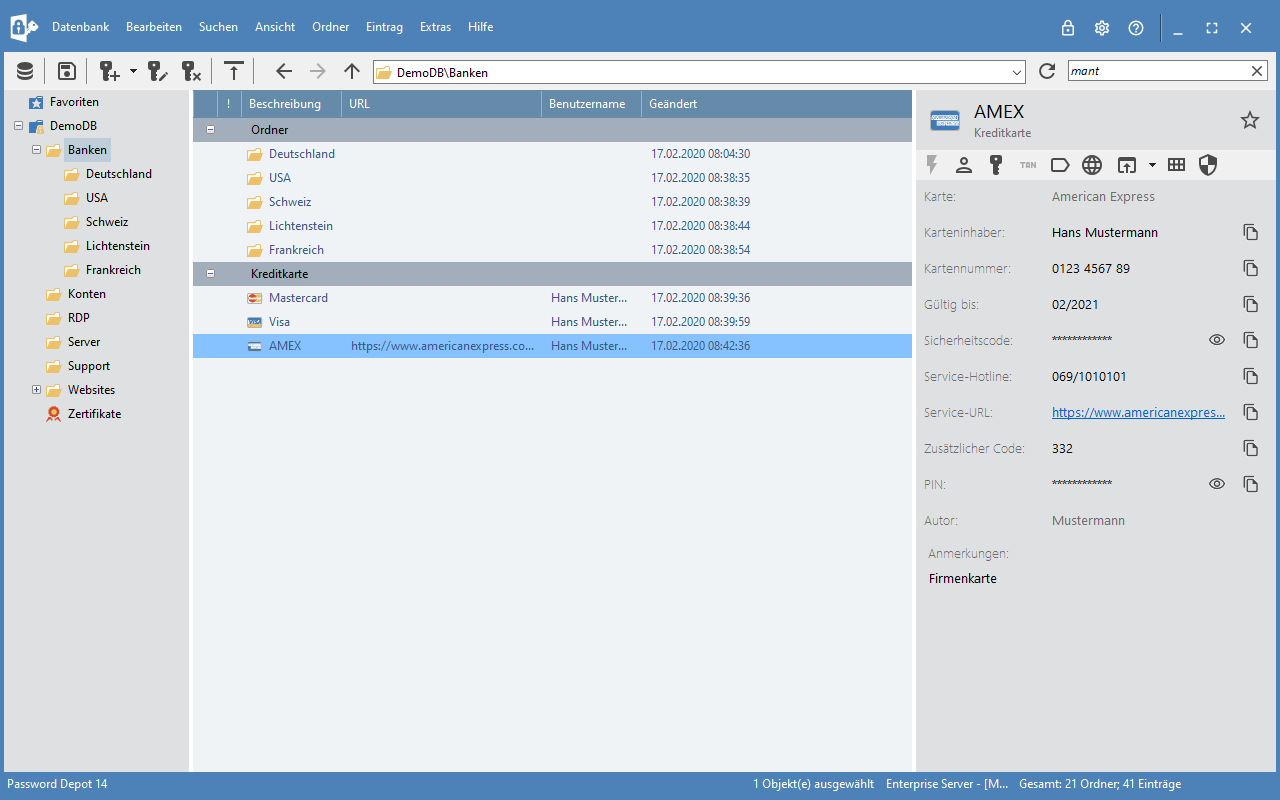Image resolution: width=1280 pixels, height=800 pixels.
Task: Open the Bearbeiten menu
Action: coord(154,27)
